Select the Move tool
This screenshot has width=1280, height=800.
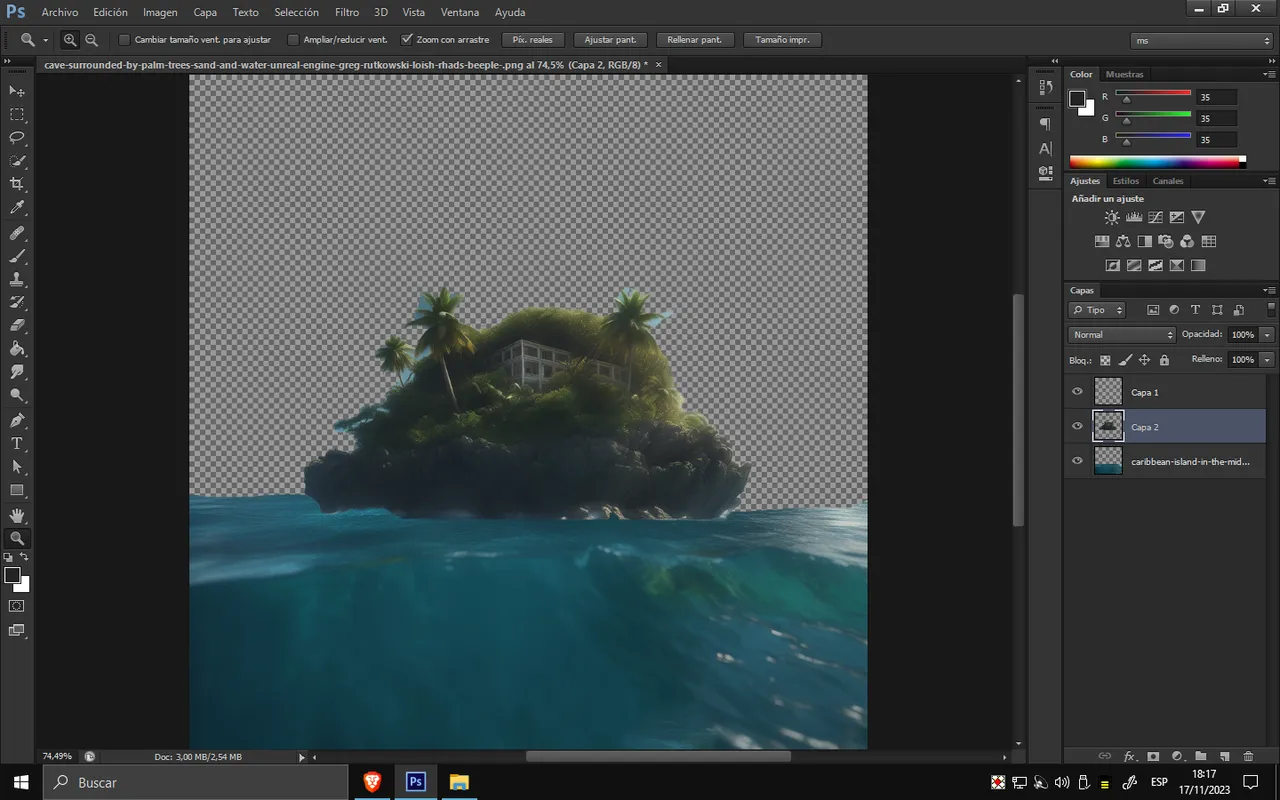point(17,91)
